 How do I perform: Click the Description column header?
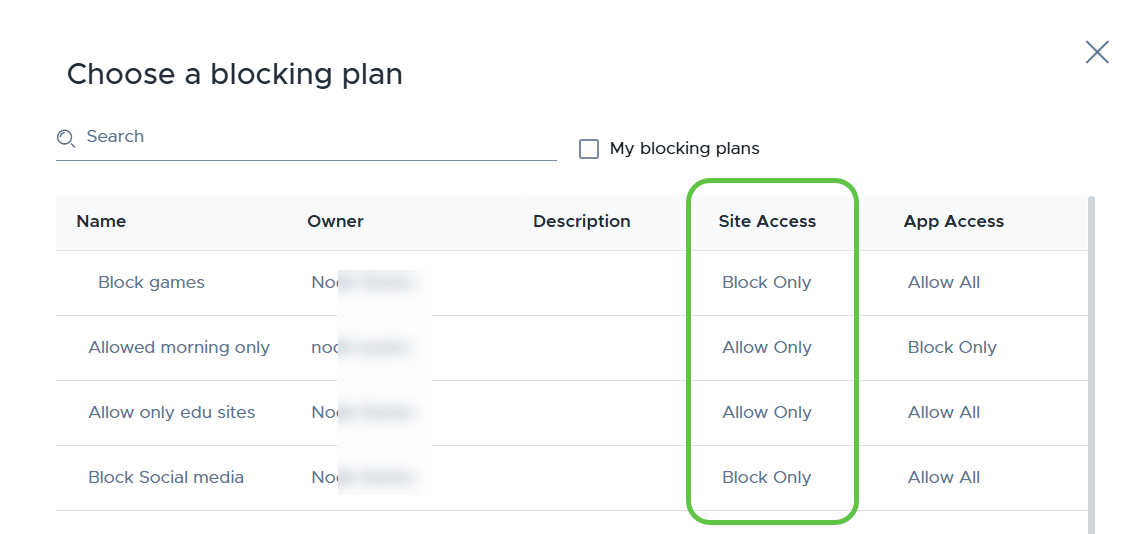582,221
